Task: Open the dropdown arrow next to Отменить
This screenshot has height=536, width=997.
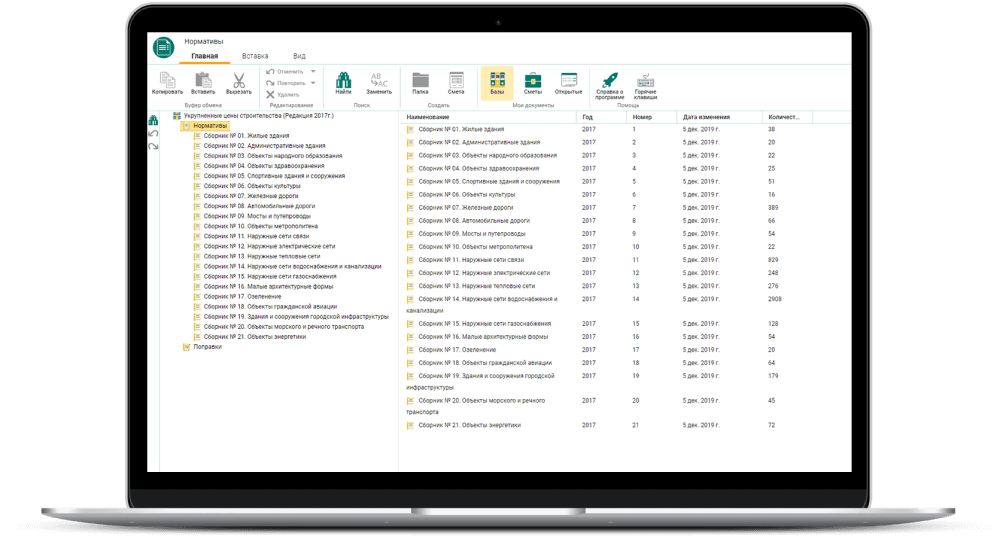Action: 313,71
